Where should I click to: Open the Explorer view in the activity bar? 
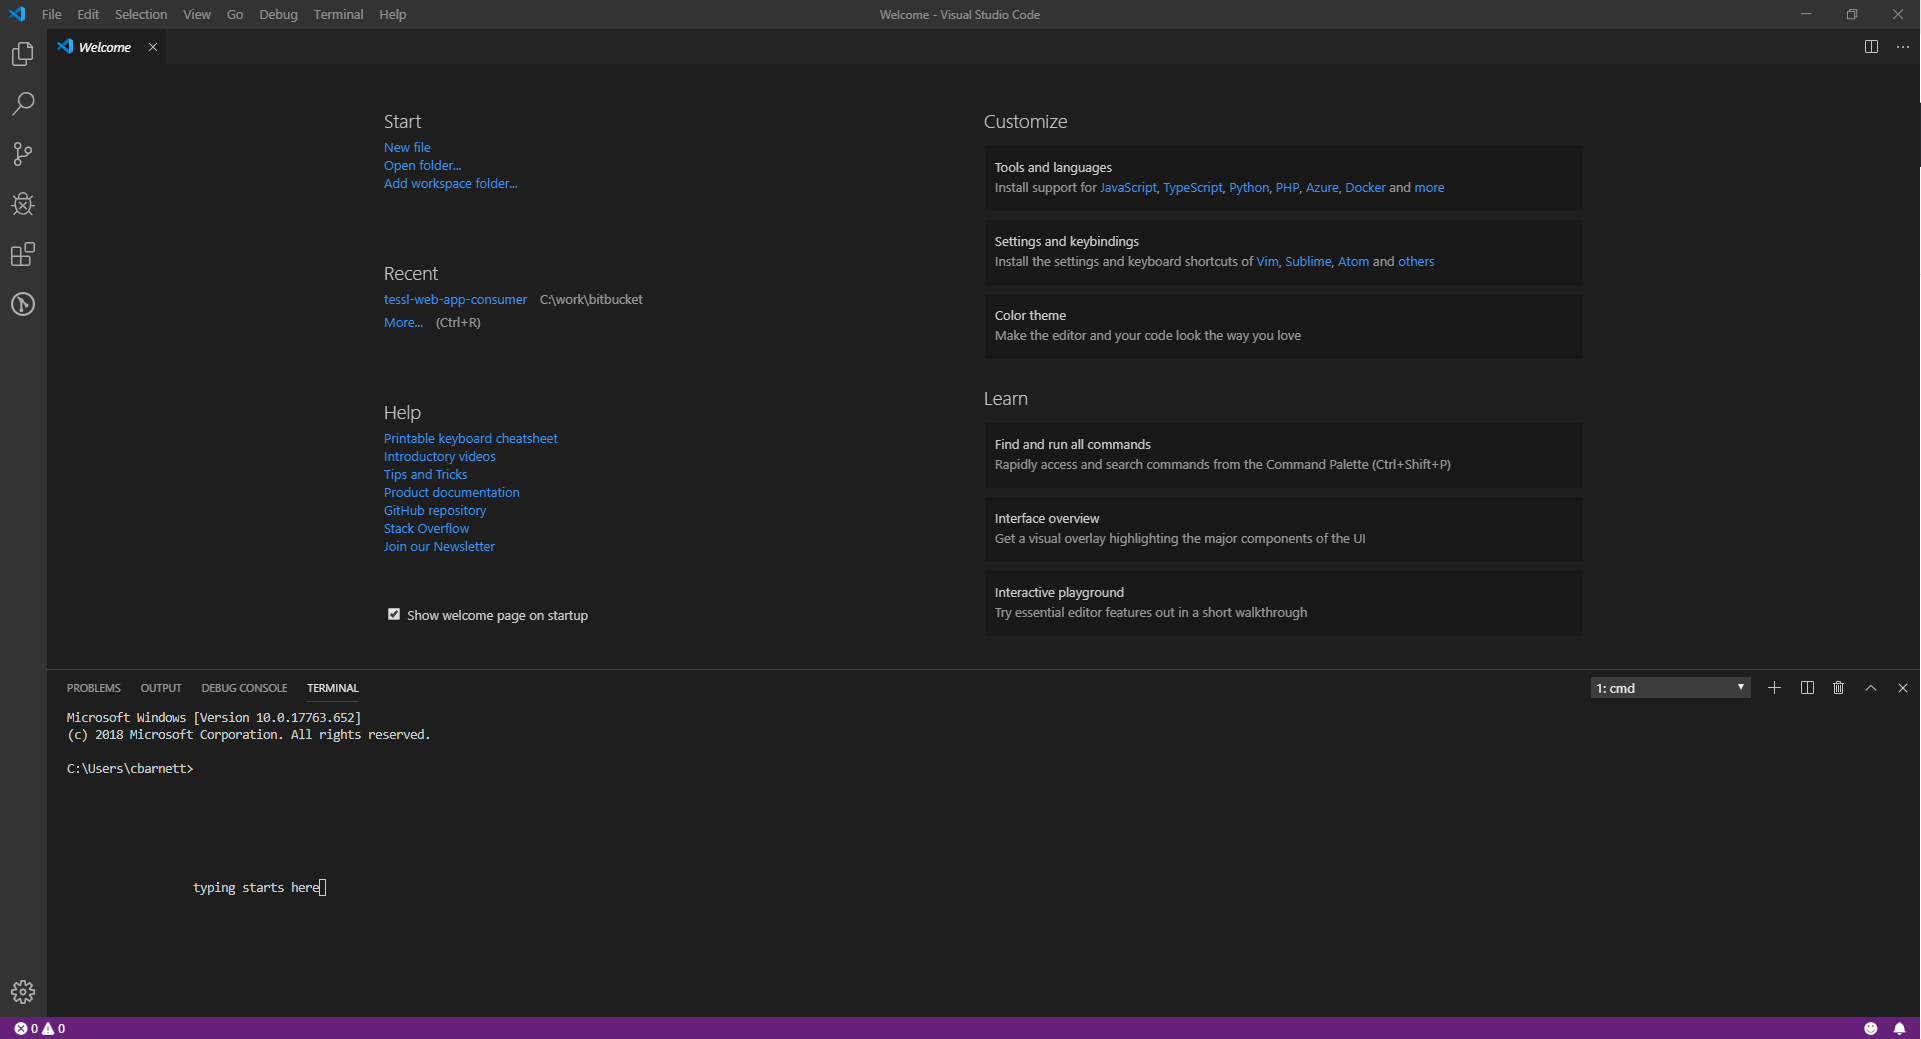[22, 54]
